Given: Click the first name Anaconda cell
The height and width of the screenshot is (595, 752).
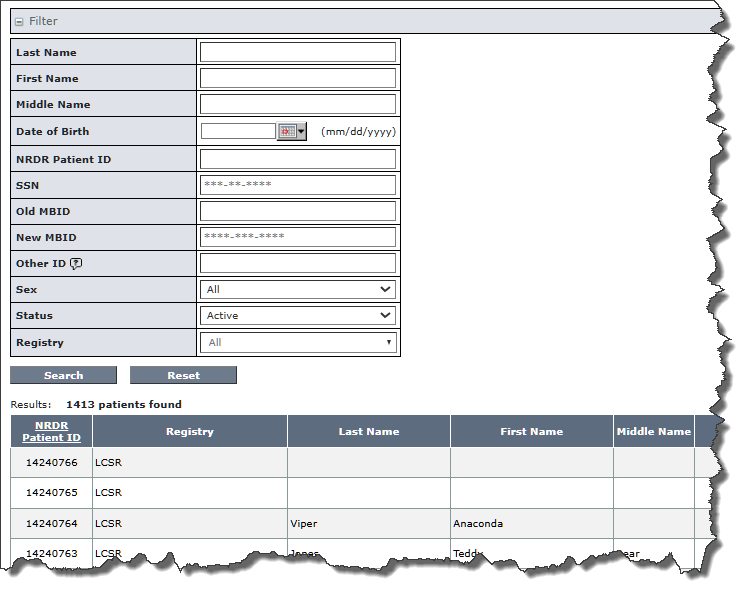Looking at the screenshot, I should point(532,524).
